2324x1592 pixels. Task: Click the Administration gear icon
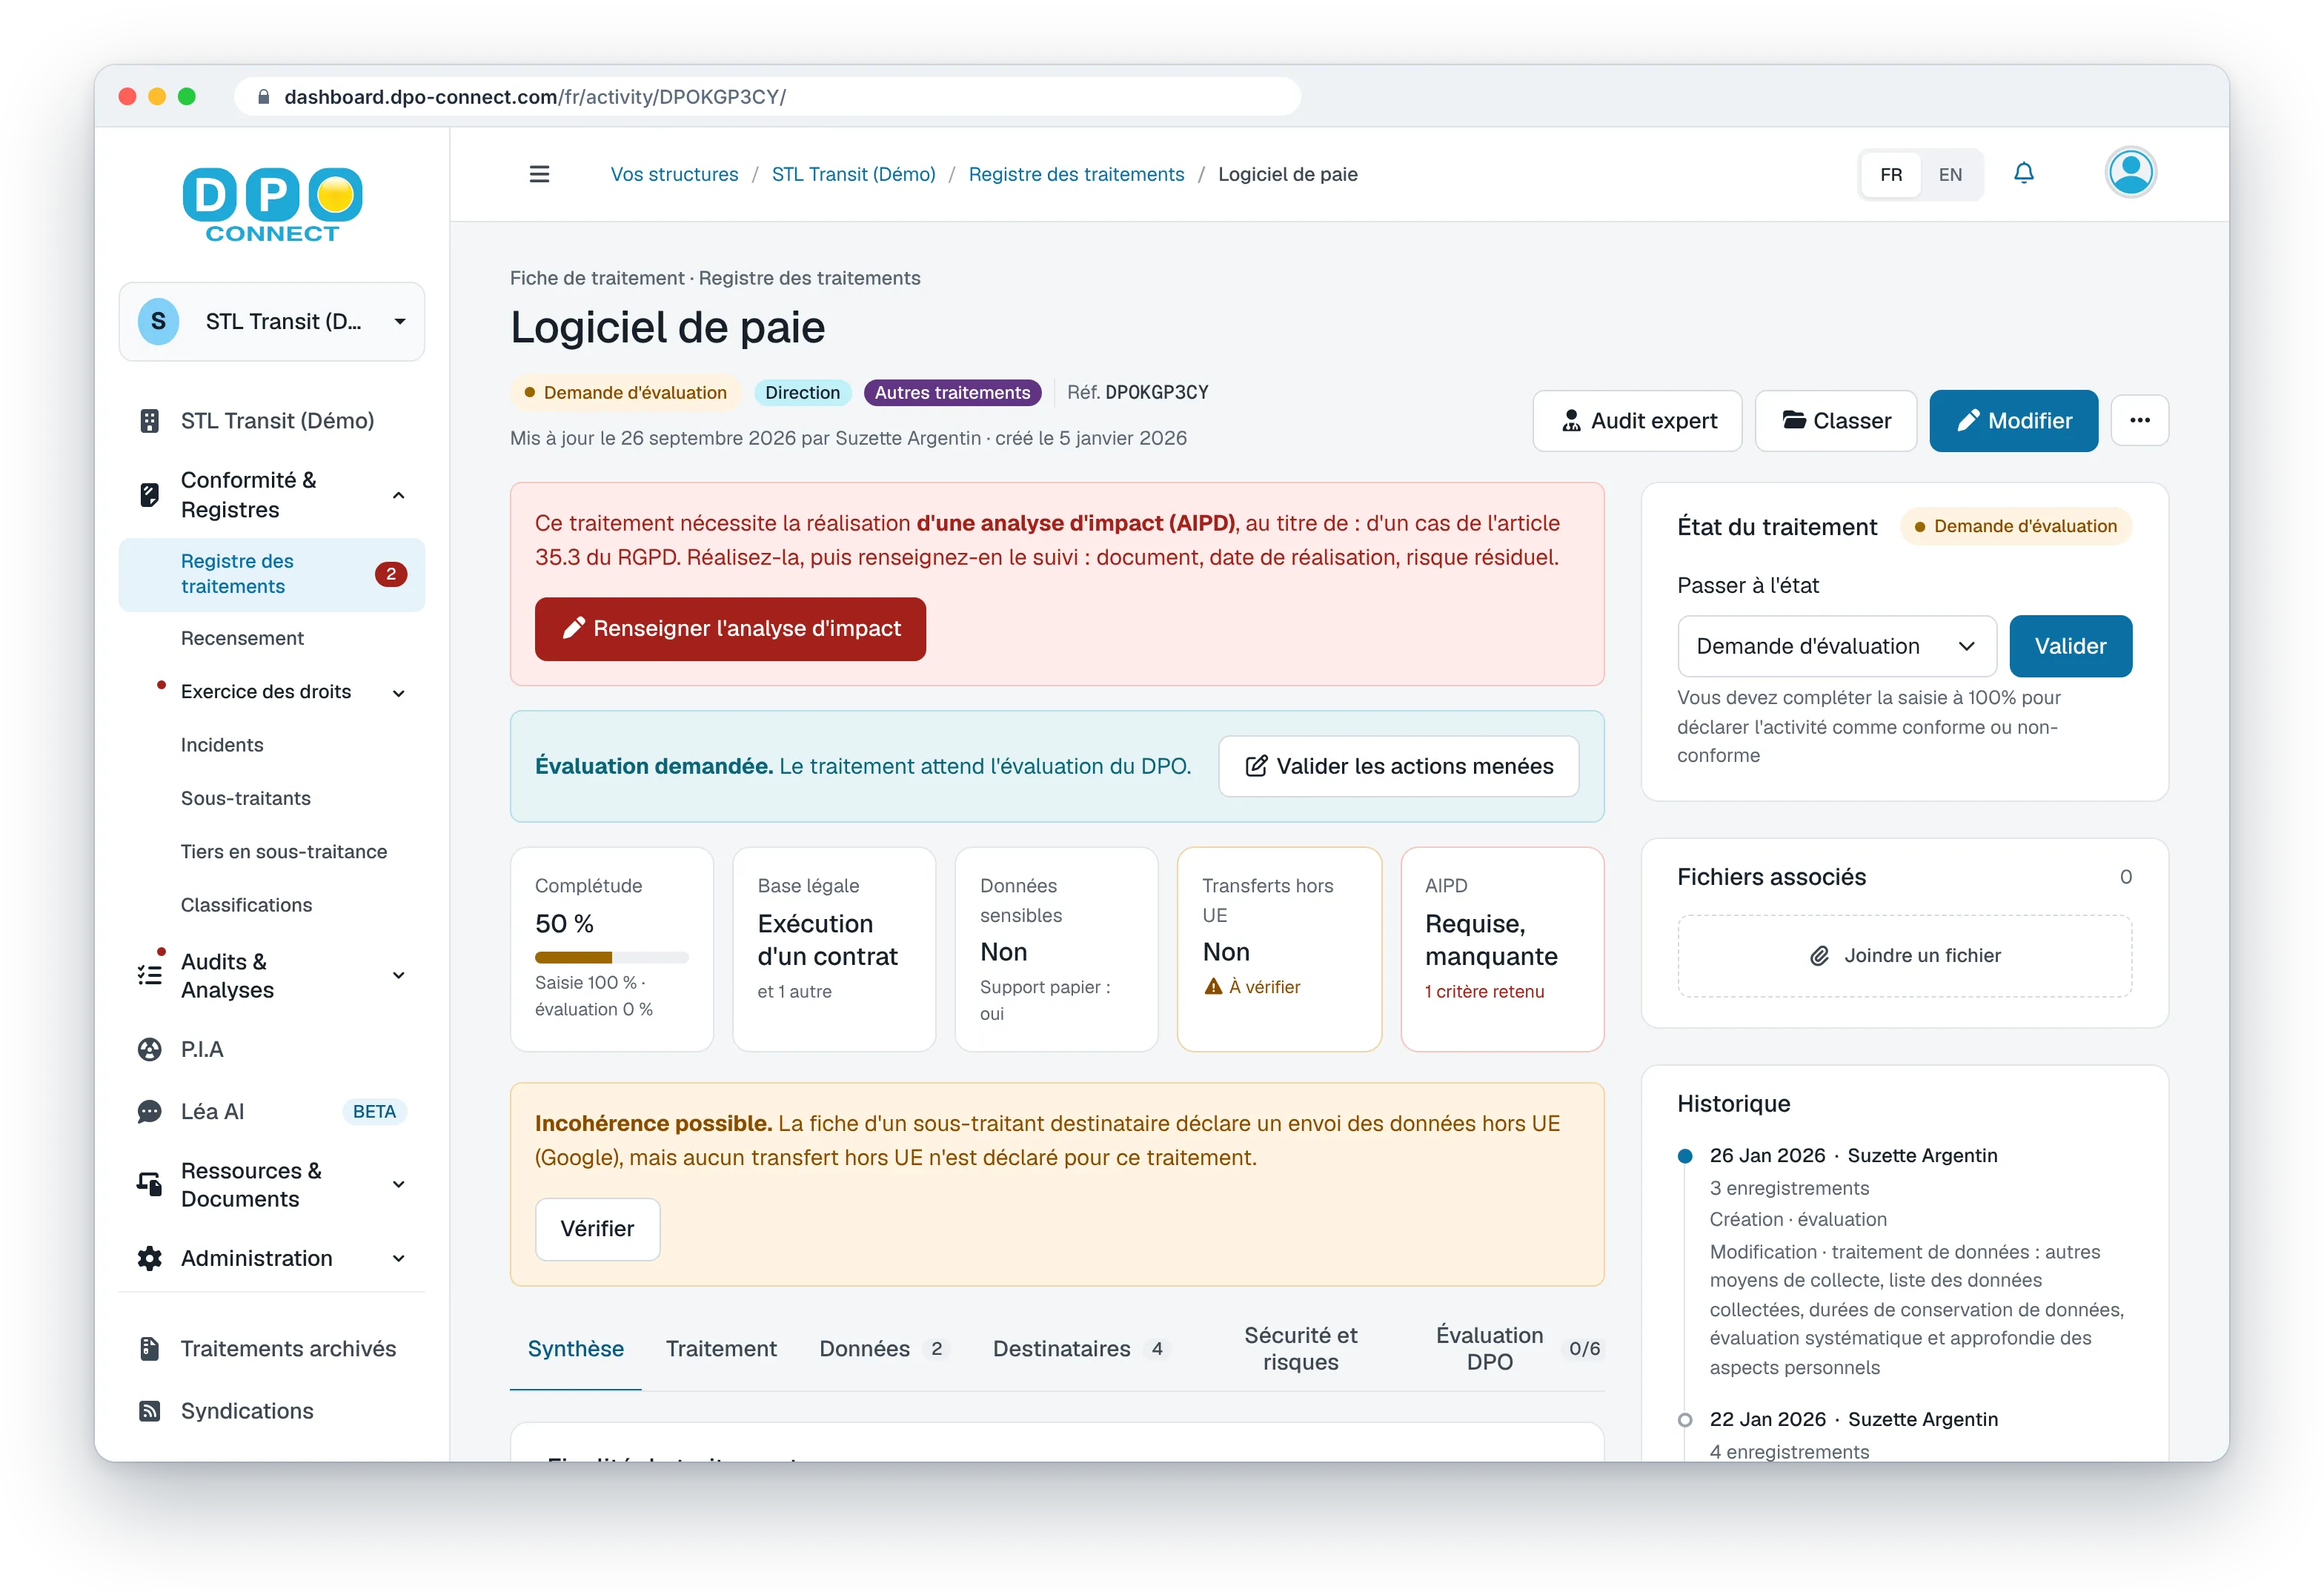pos(149,1258)
